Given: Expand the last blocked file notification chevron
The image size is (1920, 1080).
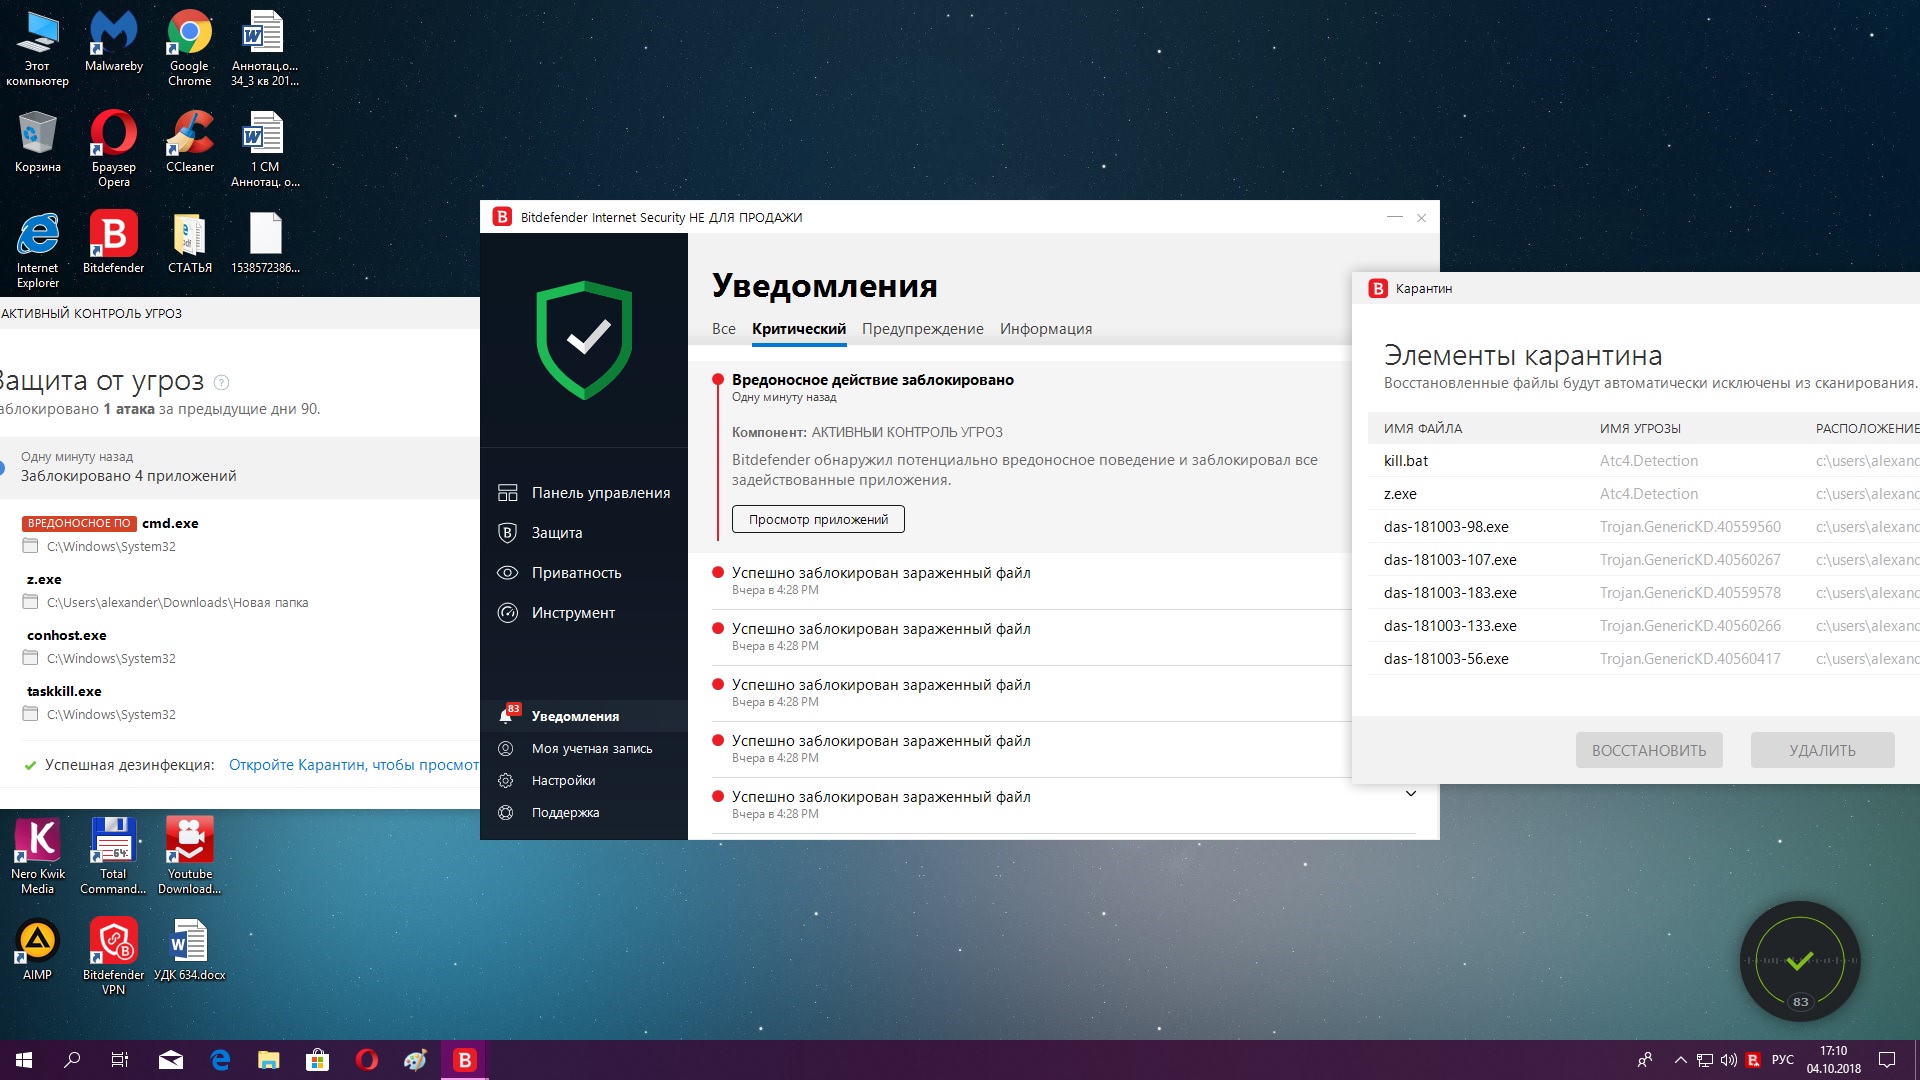Looking at the screenshot, I should click(1411, 794).
